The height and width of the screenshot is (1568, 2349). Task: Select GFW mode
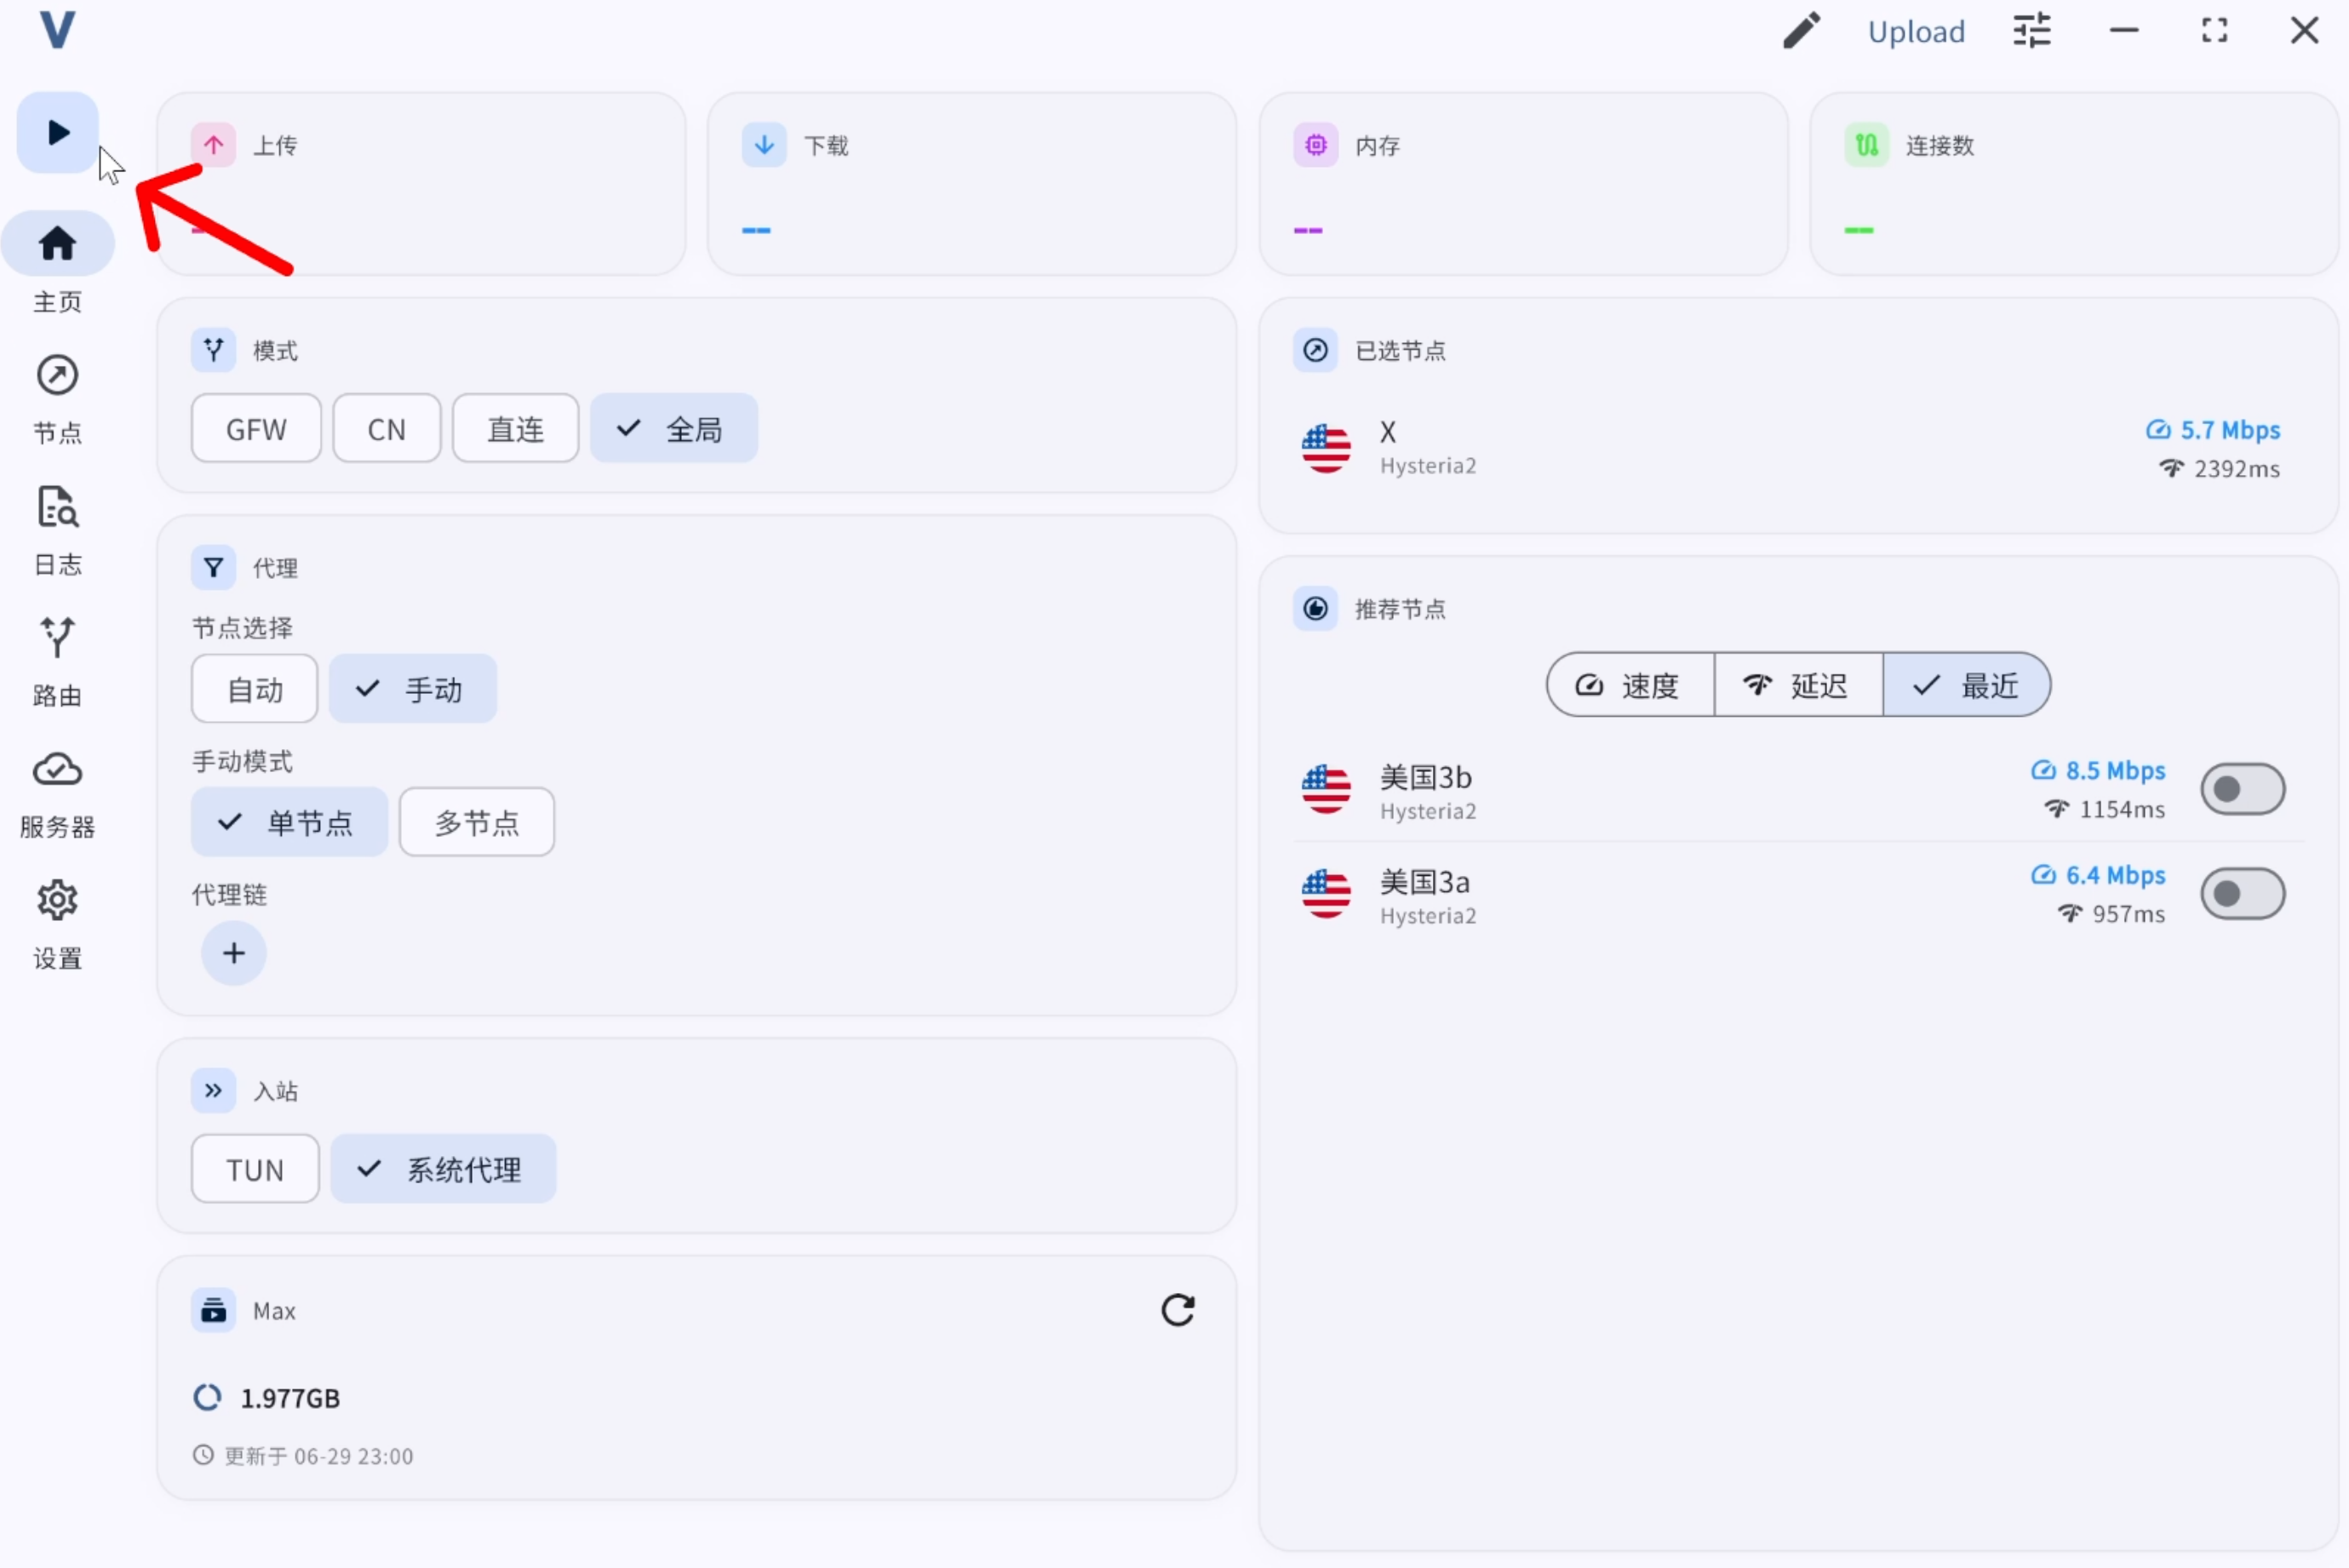coord(256,428)
